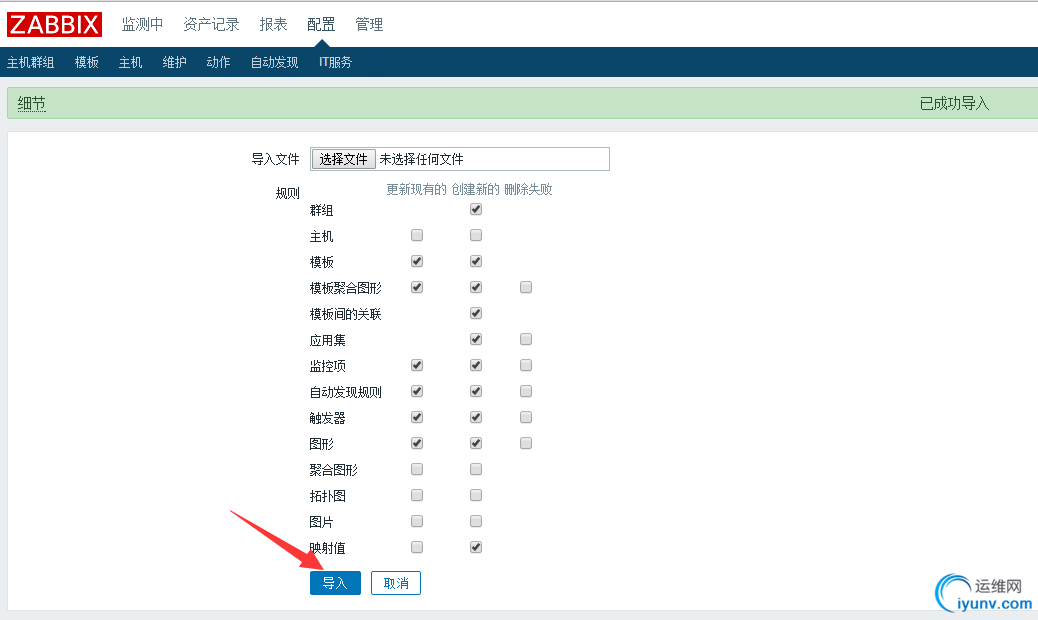Click the 取消 cancel button
The width and height of the screenshot is (1038, 620).
click(396, 583)
